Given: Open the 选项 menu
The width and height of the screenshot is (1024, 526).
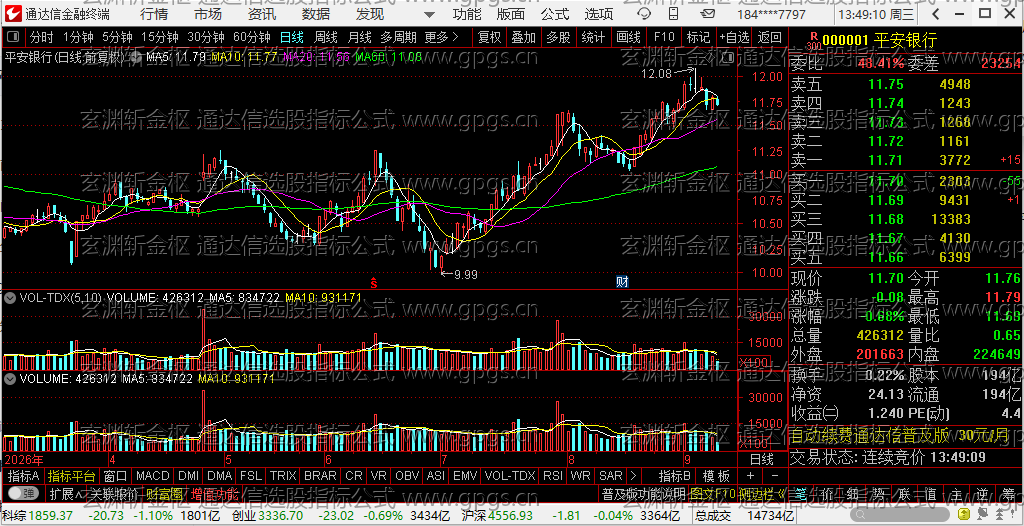Looking at the screenshot, I should click(599, 14).
